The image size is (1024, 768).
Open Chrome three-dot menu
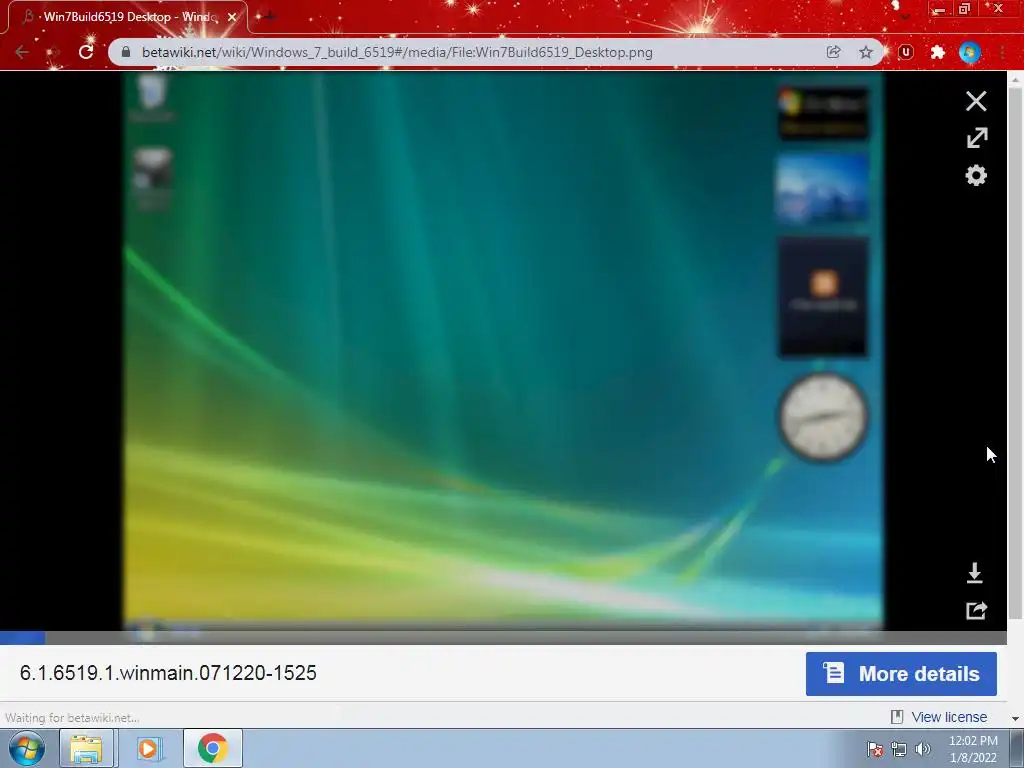[1002, 52]
